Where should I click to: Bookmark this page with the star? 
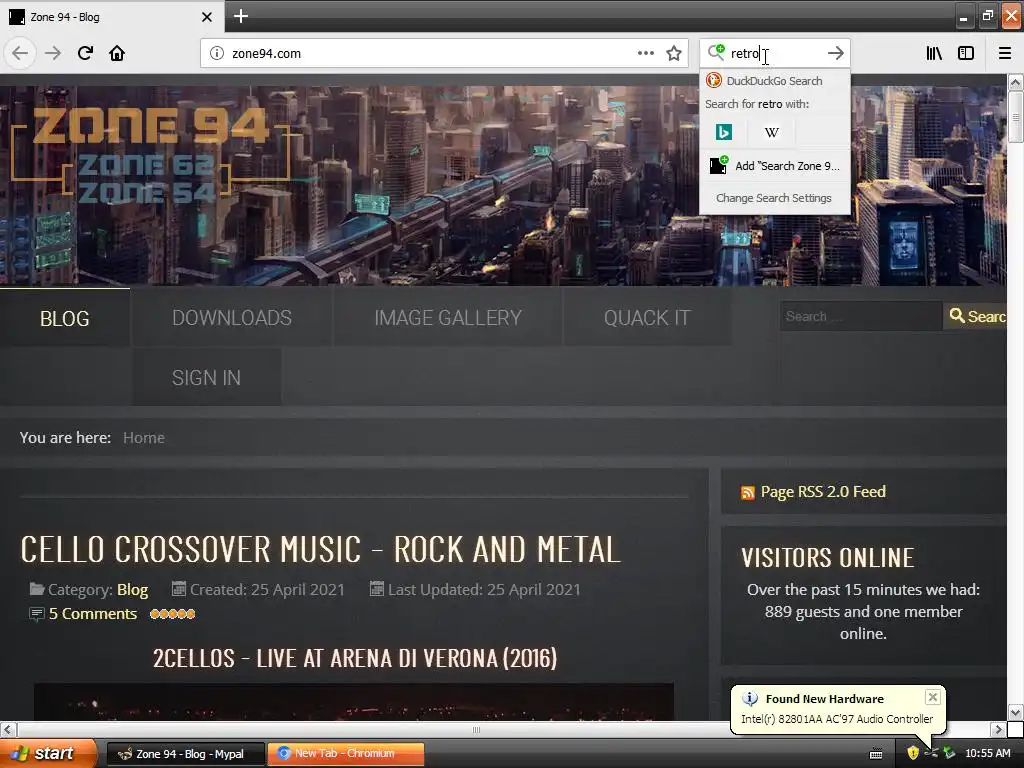point(674,54)
